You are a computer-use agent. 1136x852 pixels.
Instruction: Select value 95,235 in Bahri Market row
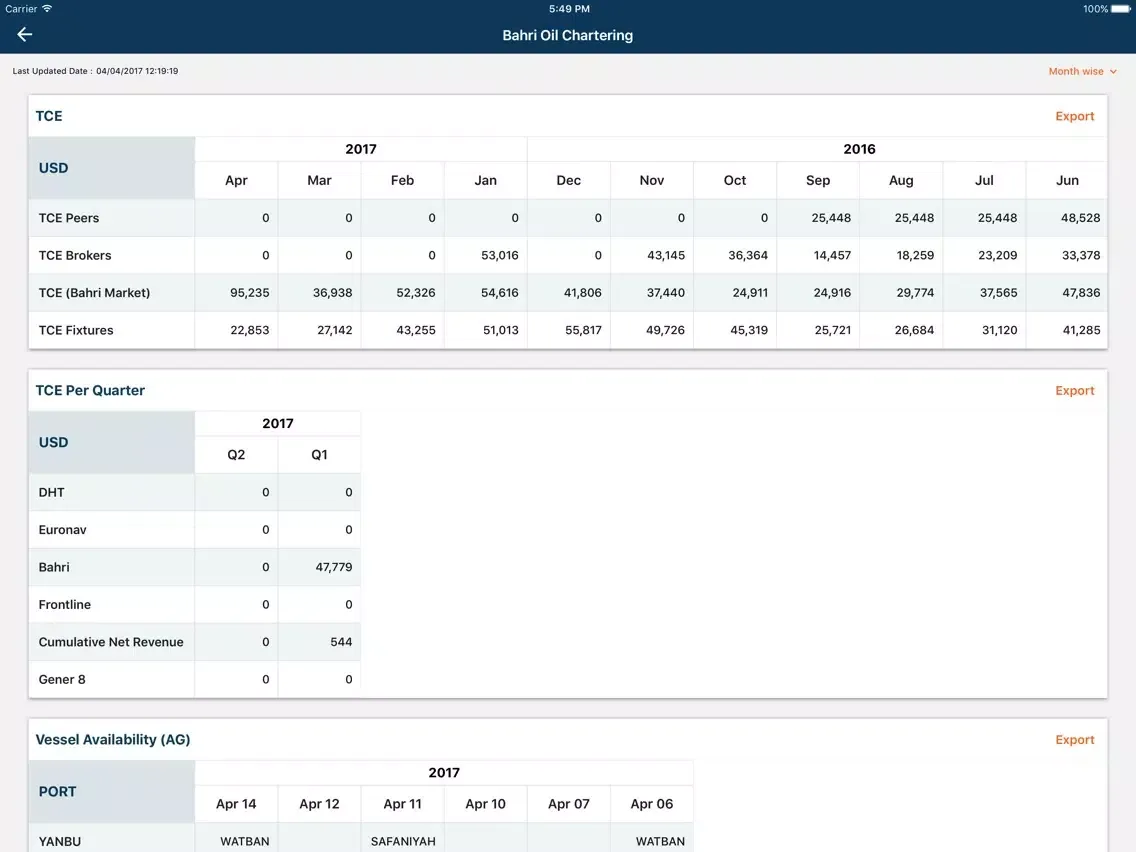coord(249,293)
